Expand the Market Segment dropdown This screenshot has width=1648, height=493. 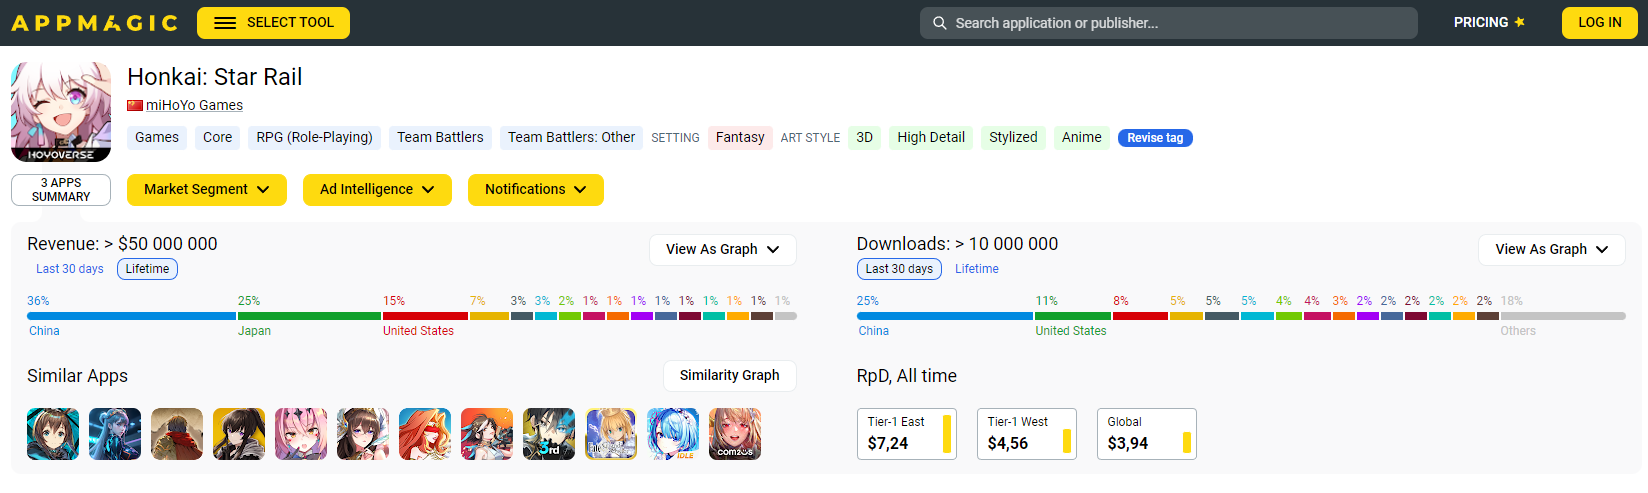[206, 190]
